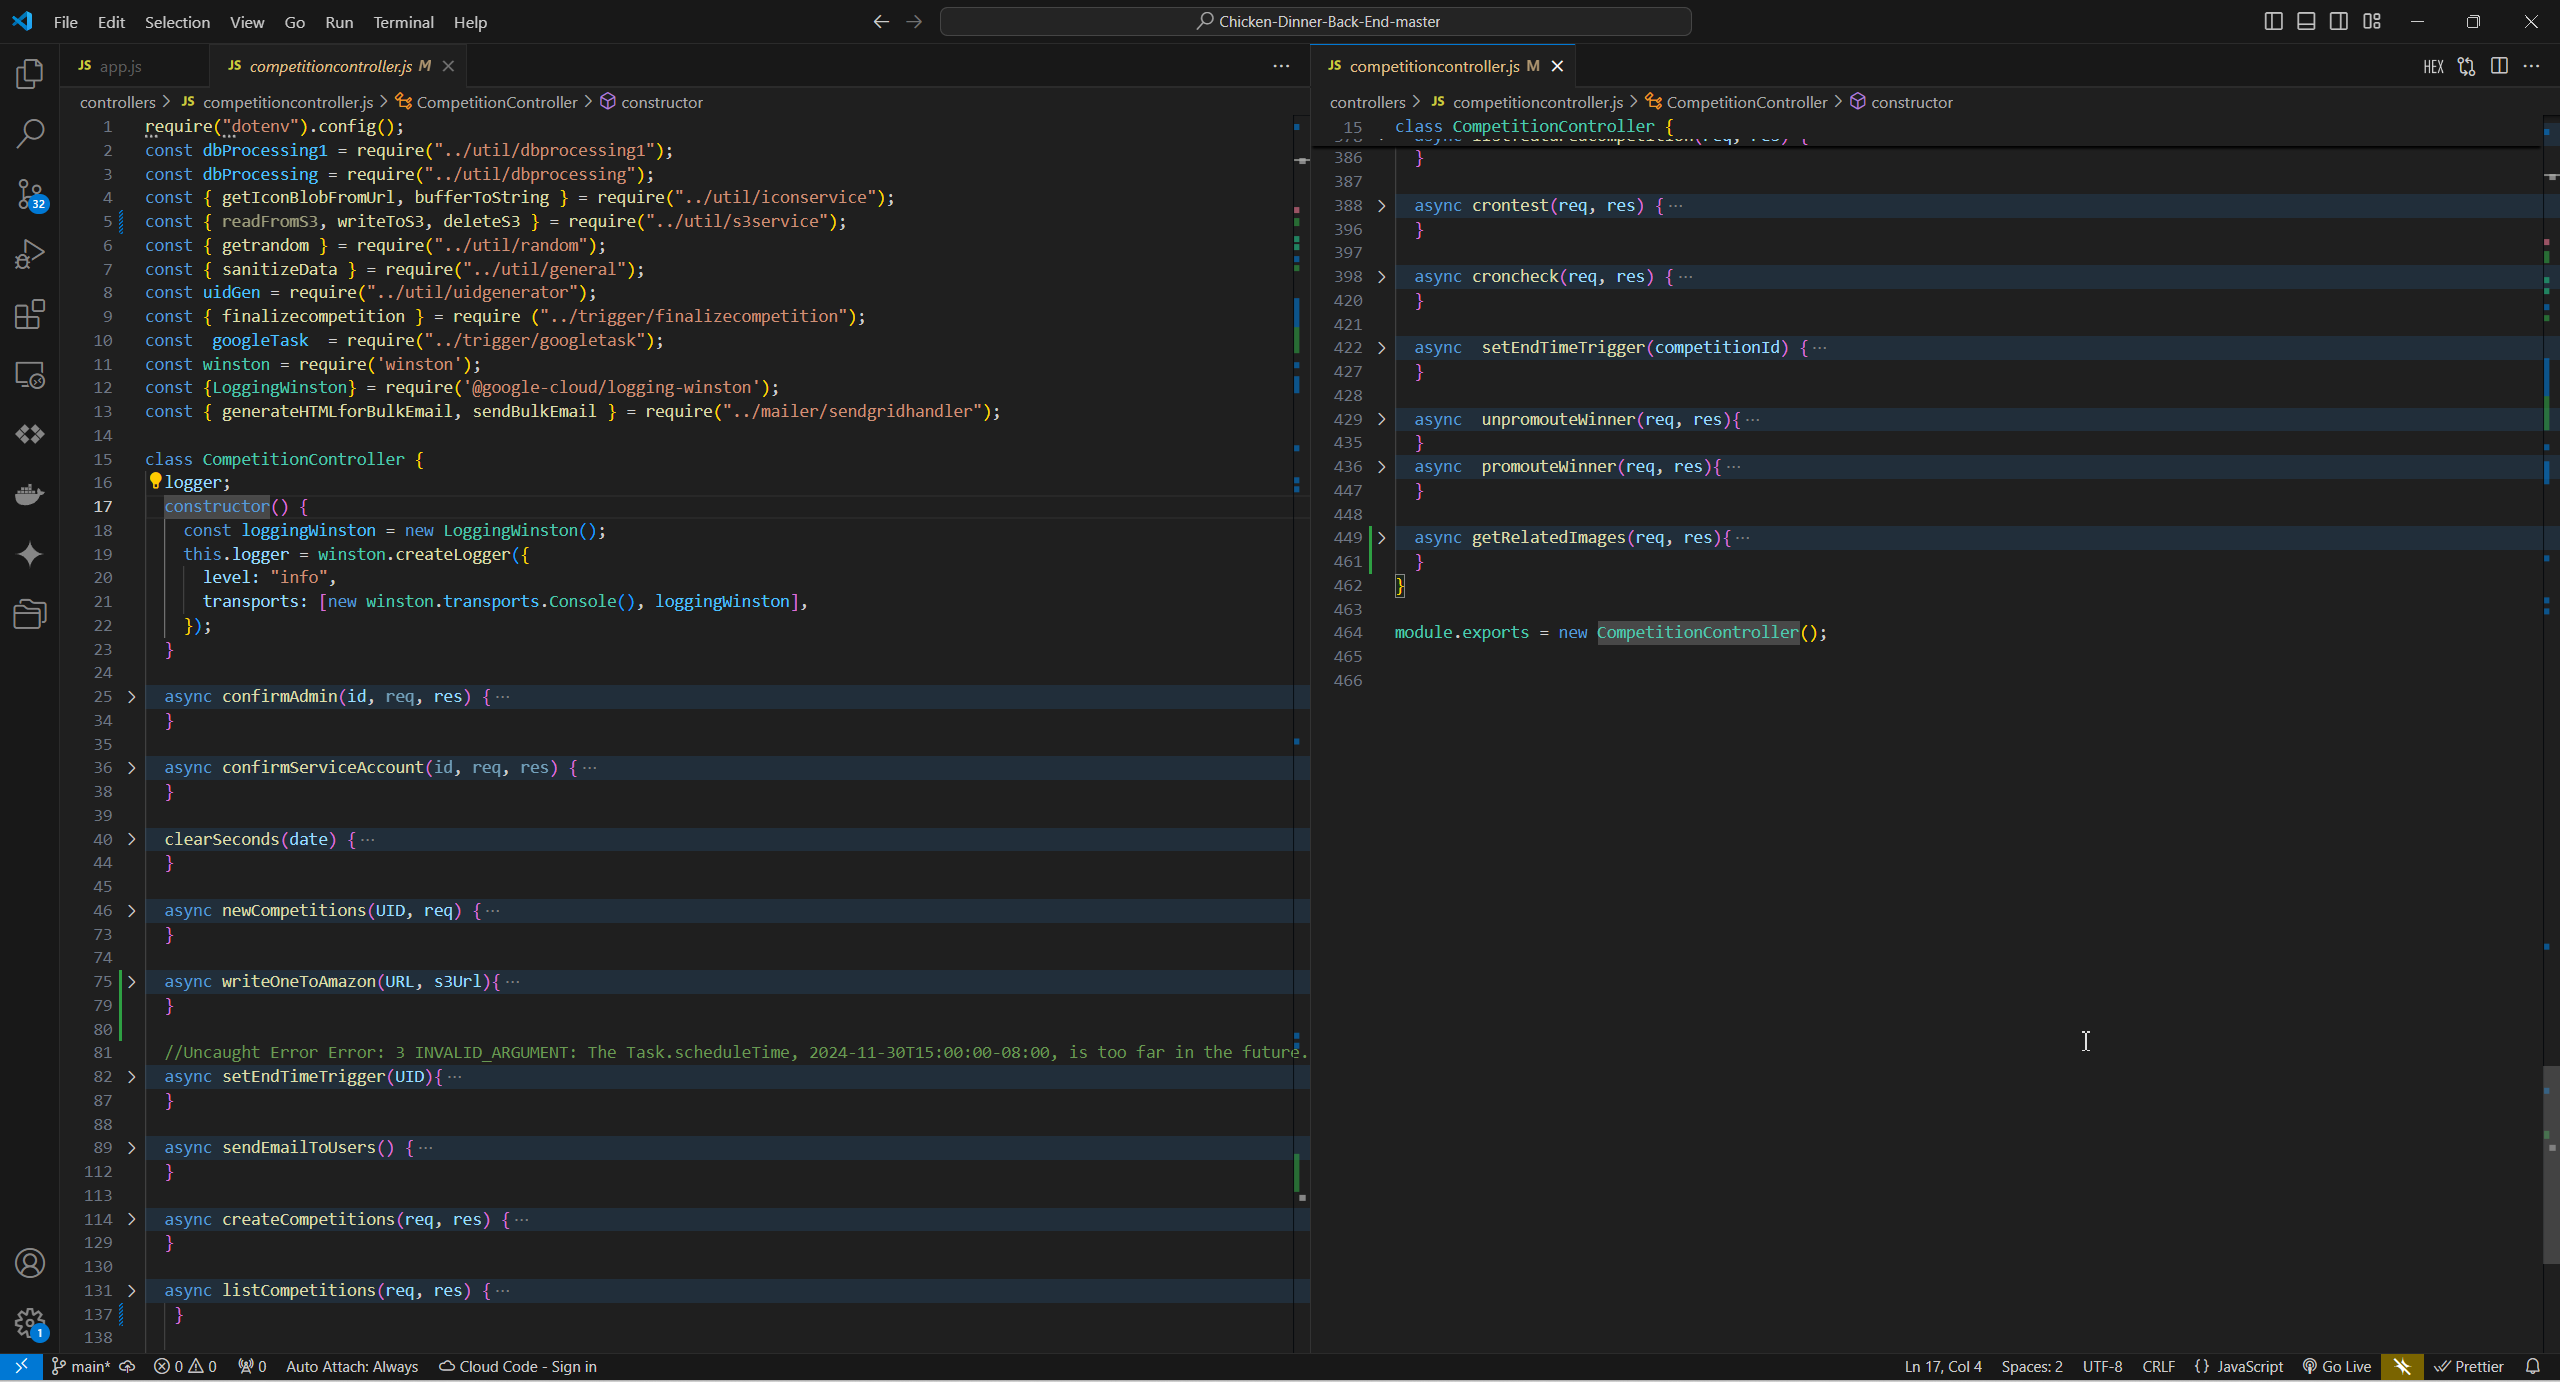Open the Extensions view icon

point(30,314)
